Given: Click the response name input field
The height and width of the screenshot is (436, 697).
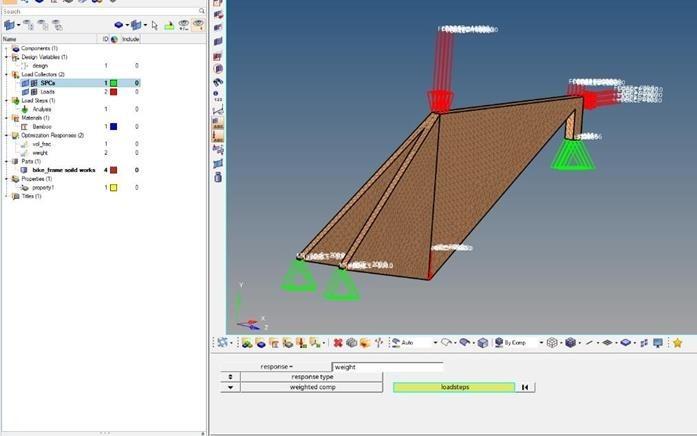Looking at the screenshot, I should (x=387, y=367).
